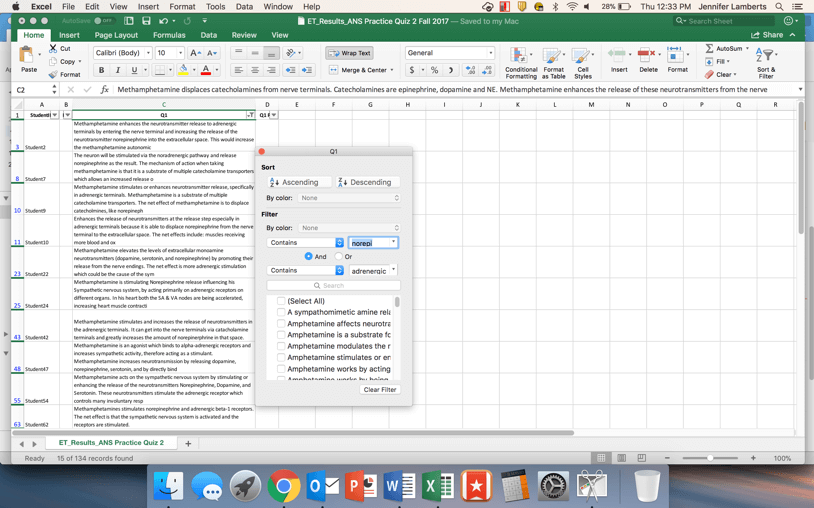
Task: Open the Insert ribbon tab
Action: (69, 35)
